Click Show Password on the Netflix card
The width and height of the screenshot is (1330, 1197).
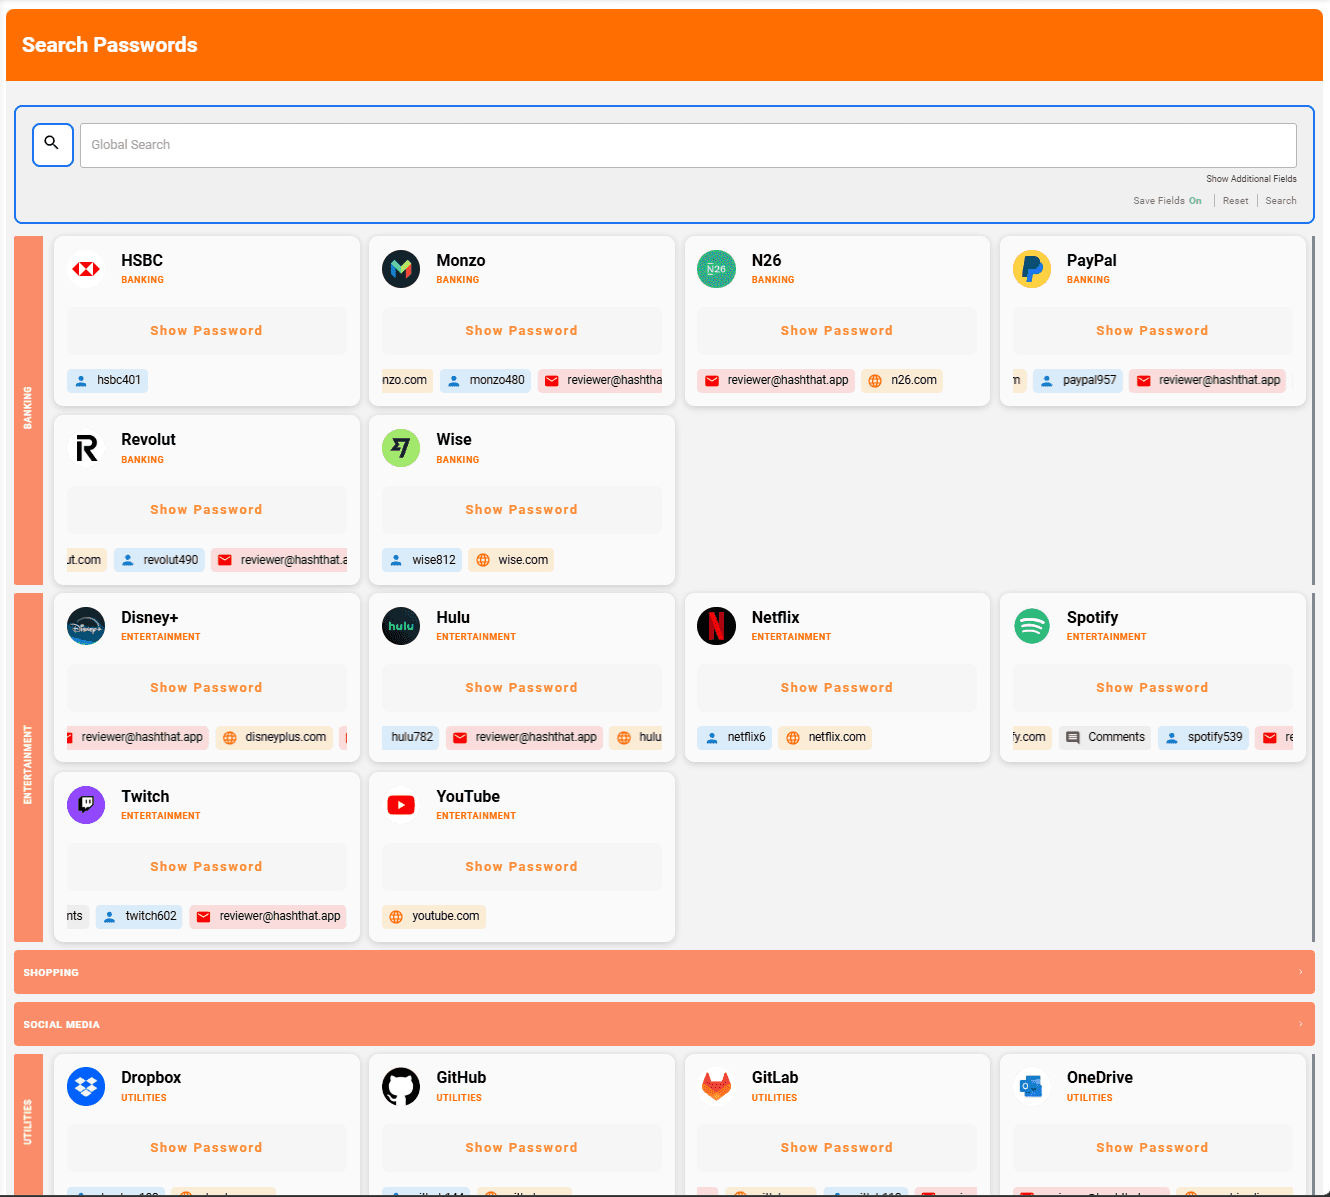pos(837,687)
